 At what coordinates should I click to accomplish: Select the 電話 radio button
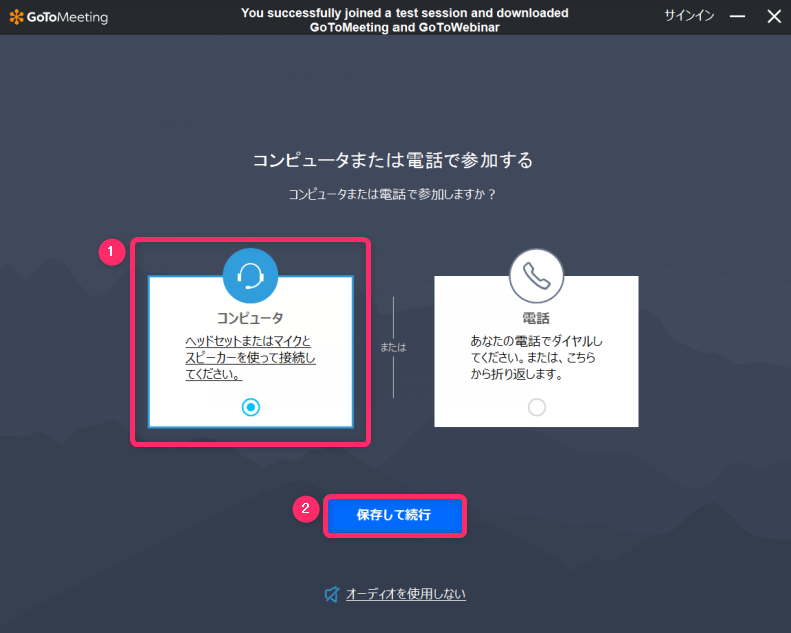(x=537, y=407)
